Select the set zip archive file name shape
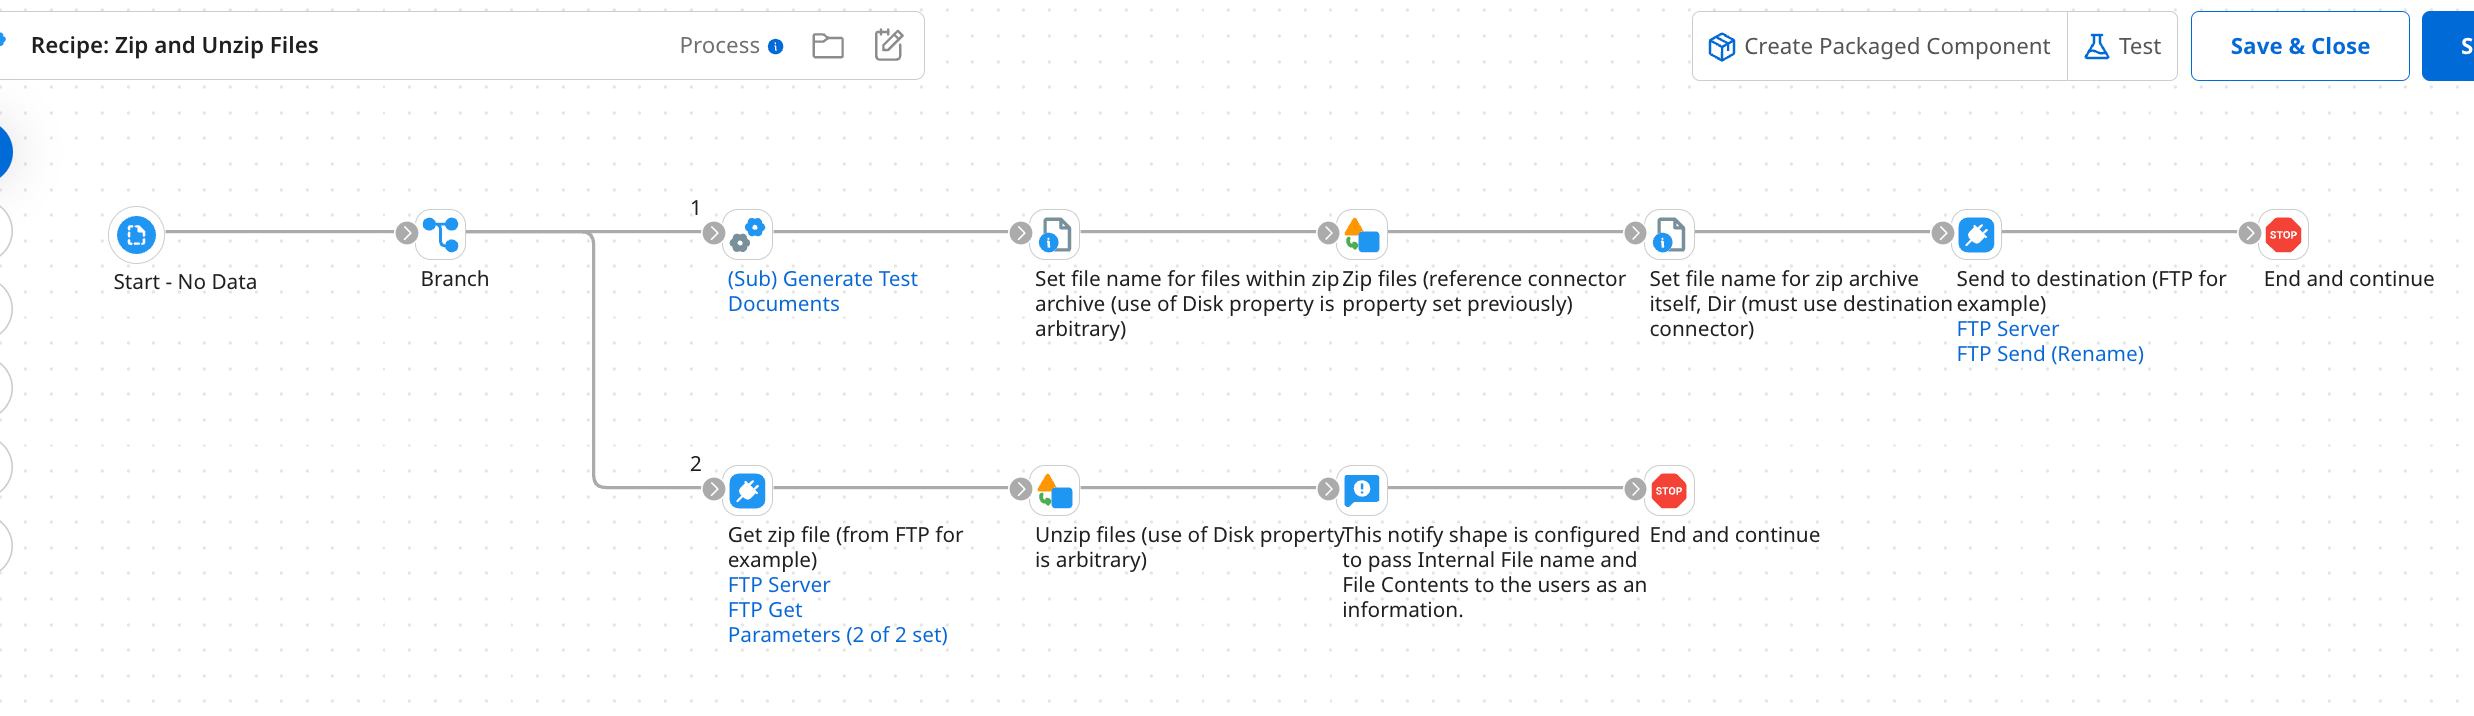The height and width of the screenshot is (716, 2474). click(1669, 234)
